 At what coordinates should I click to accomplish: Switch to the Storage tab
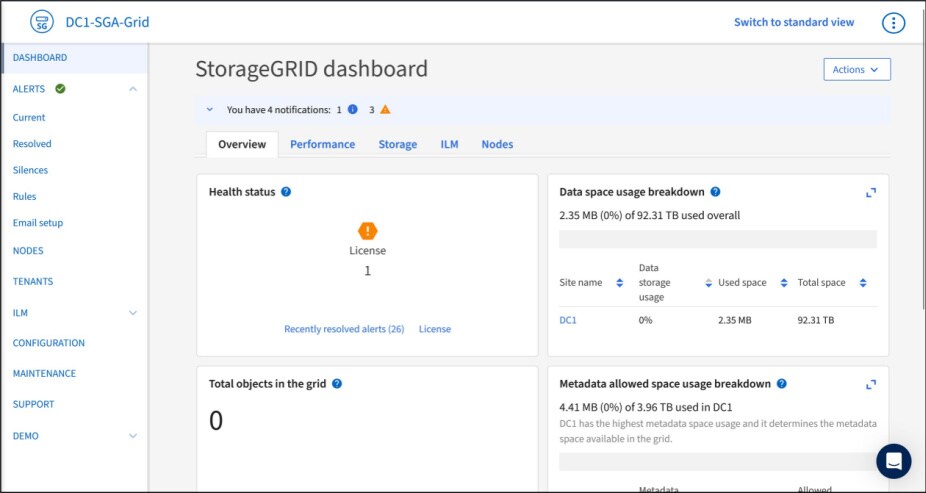(x=397, y=144)
